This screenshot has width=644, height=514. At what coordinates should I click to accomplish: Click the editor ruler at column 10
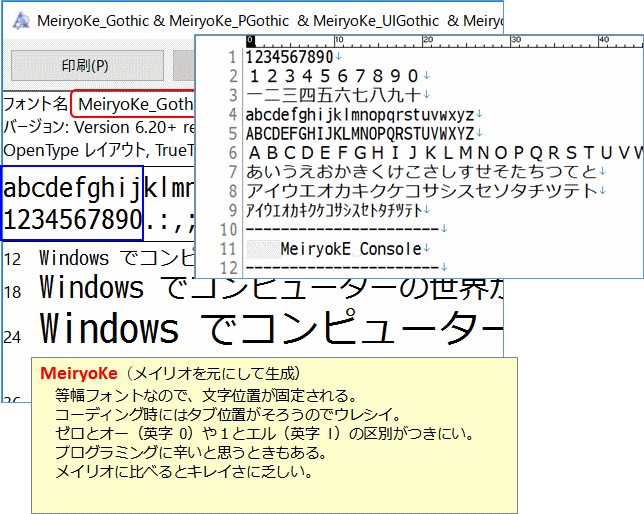pos(339,40)
